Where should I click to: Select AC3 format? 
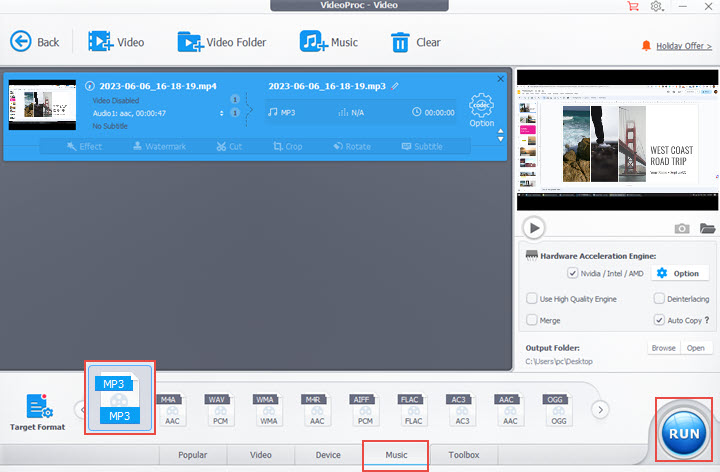(x=461, y=410)
